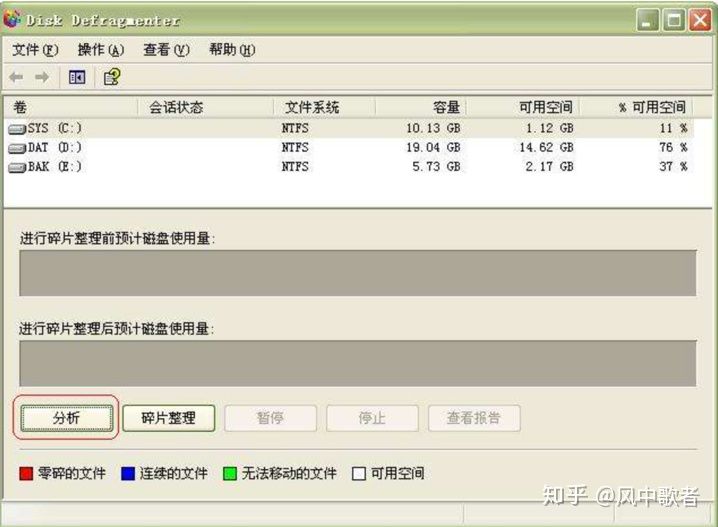718x527 pixels.
Task: Open the 操作(A) menu
Action: [101, 49]
